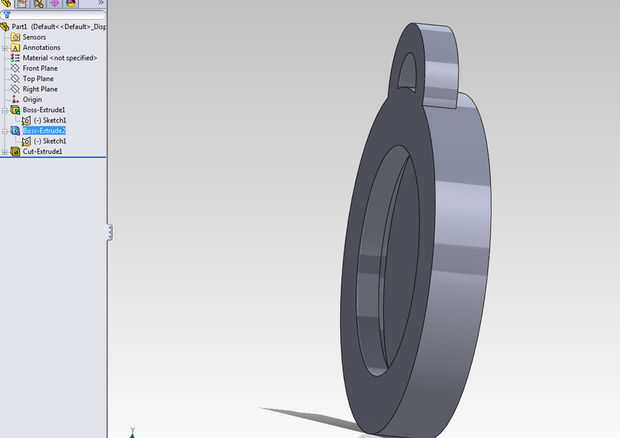Select the Annotations folder icon

pos(15,48)
